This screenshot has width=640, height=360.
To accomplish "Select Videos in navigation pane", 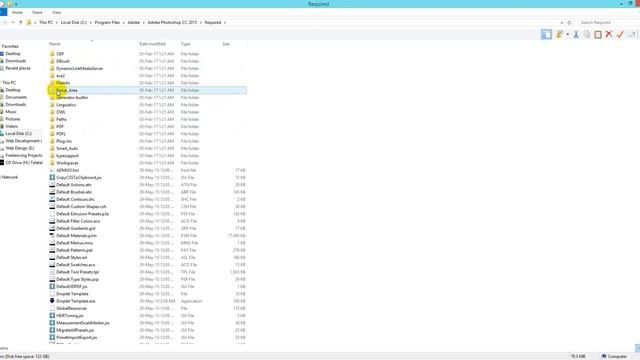I will tap(11, 127).
